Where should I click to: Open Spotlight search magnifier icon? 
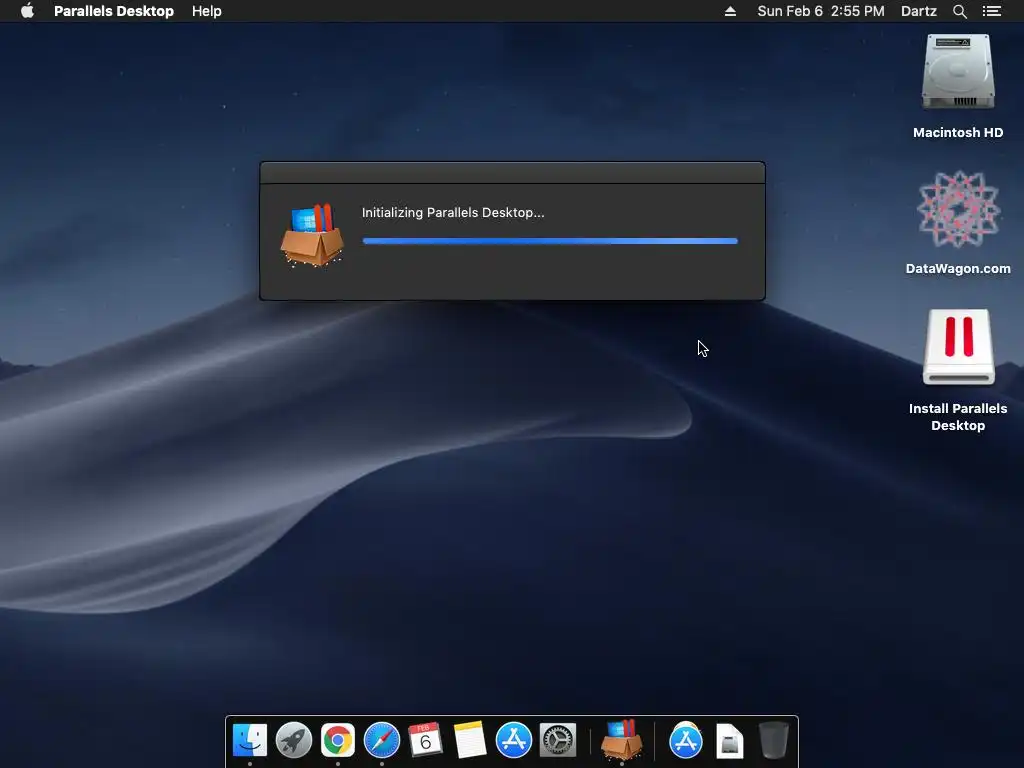point(959,11)
